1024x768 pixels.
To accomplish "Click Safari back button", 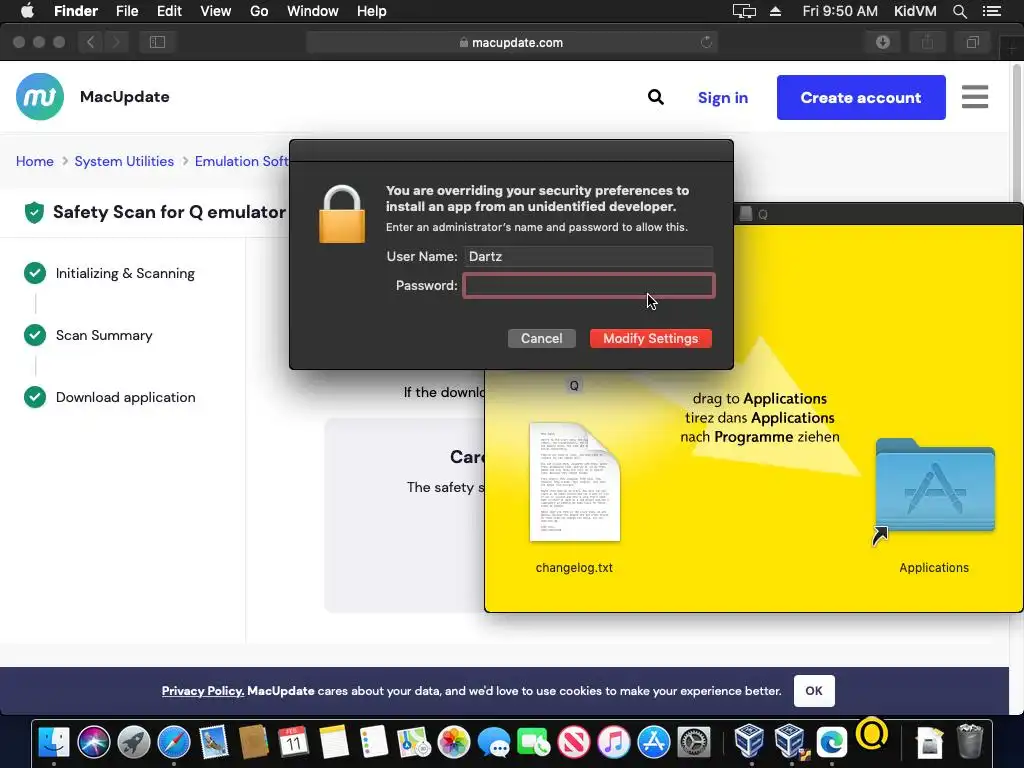I will coord(91,42).
